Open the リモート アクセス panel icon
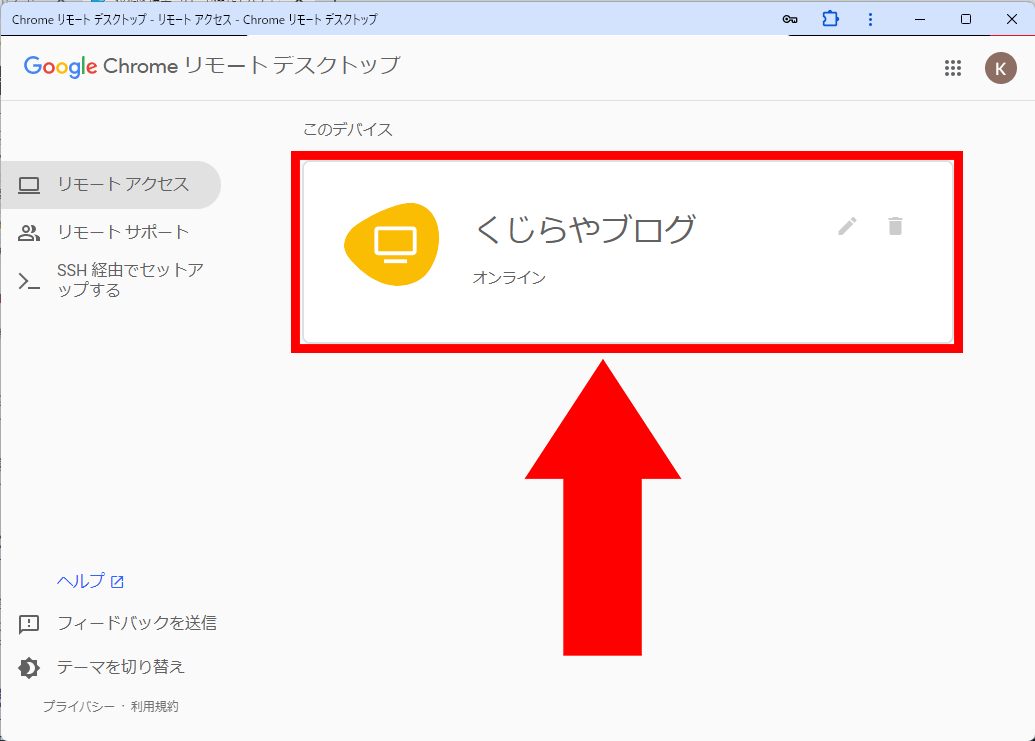 [x=31, y=185]
